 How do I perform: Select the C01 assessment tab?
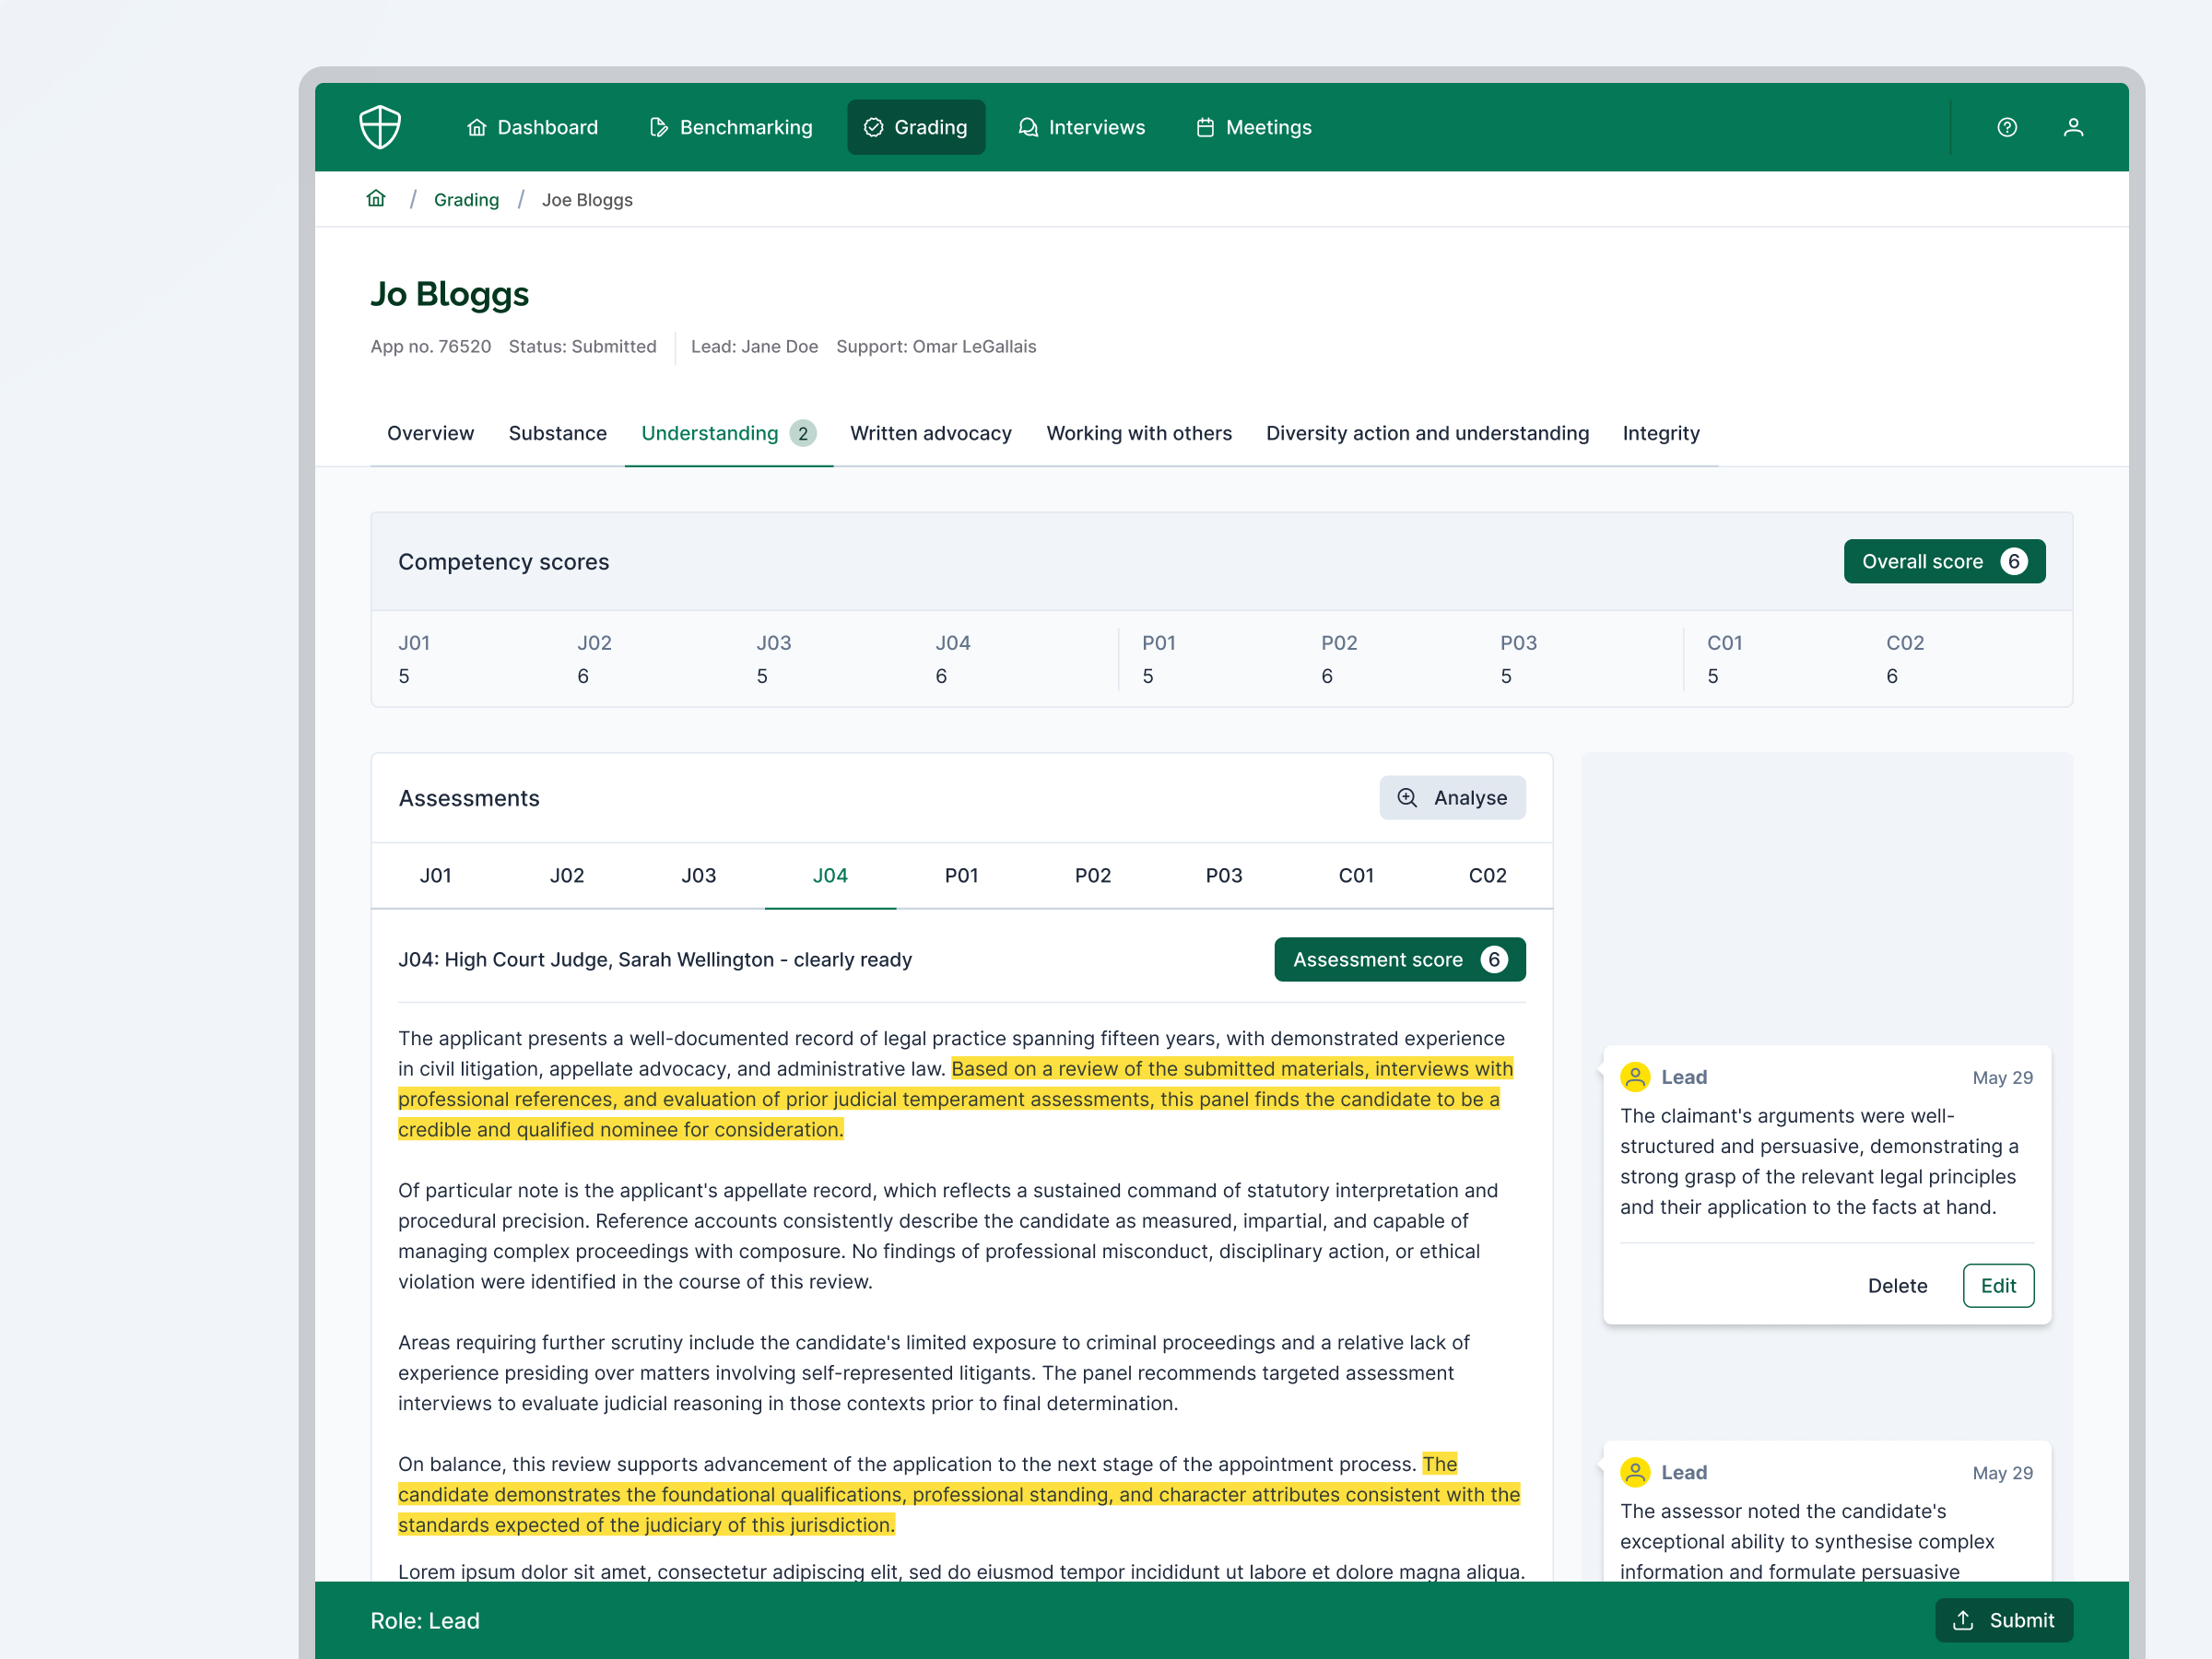pos(1355,875)
